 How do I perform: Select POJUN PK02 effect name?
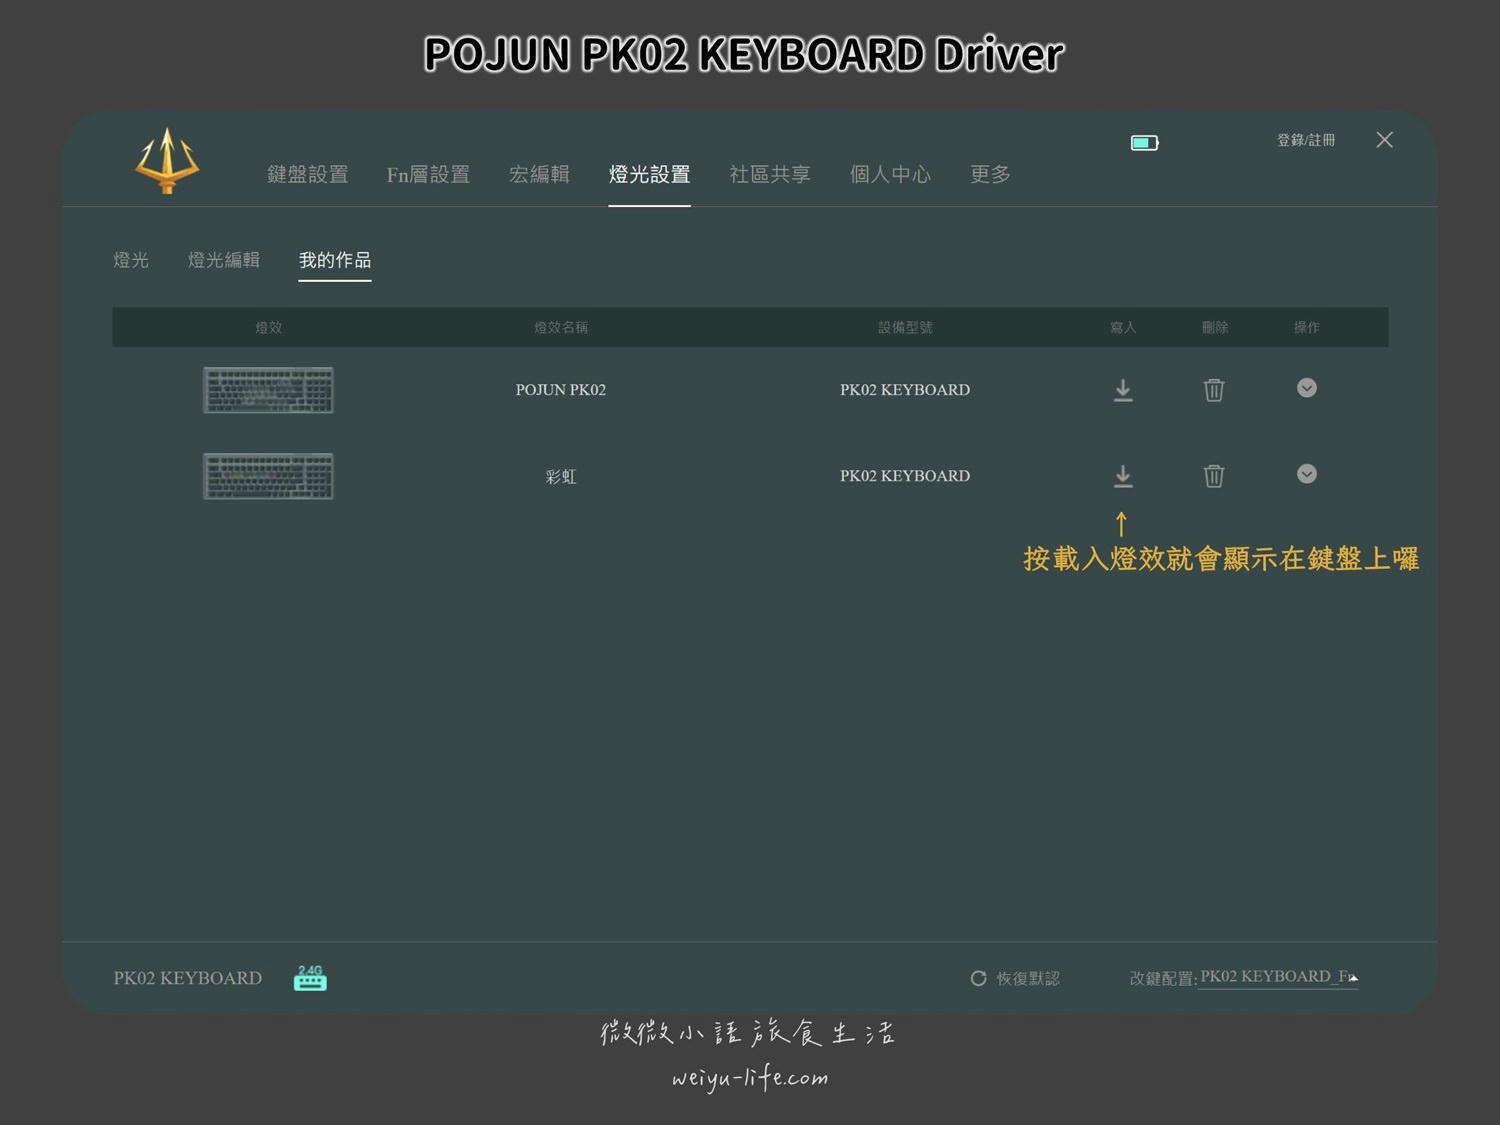click(561, 390)
